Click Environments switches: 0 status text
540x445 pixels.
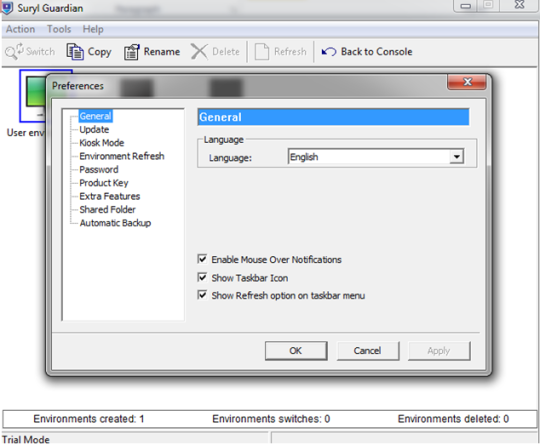pyautogui.click(x=271, y=419)
